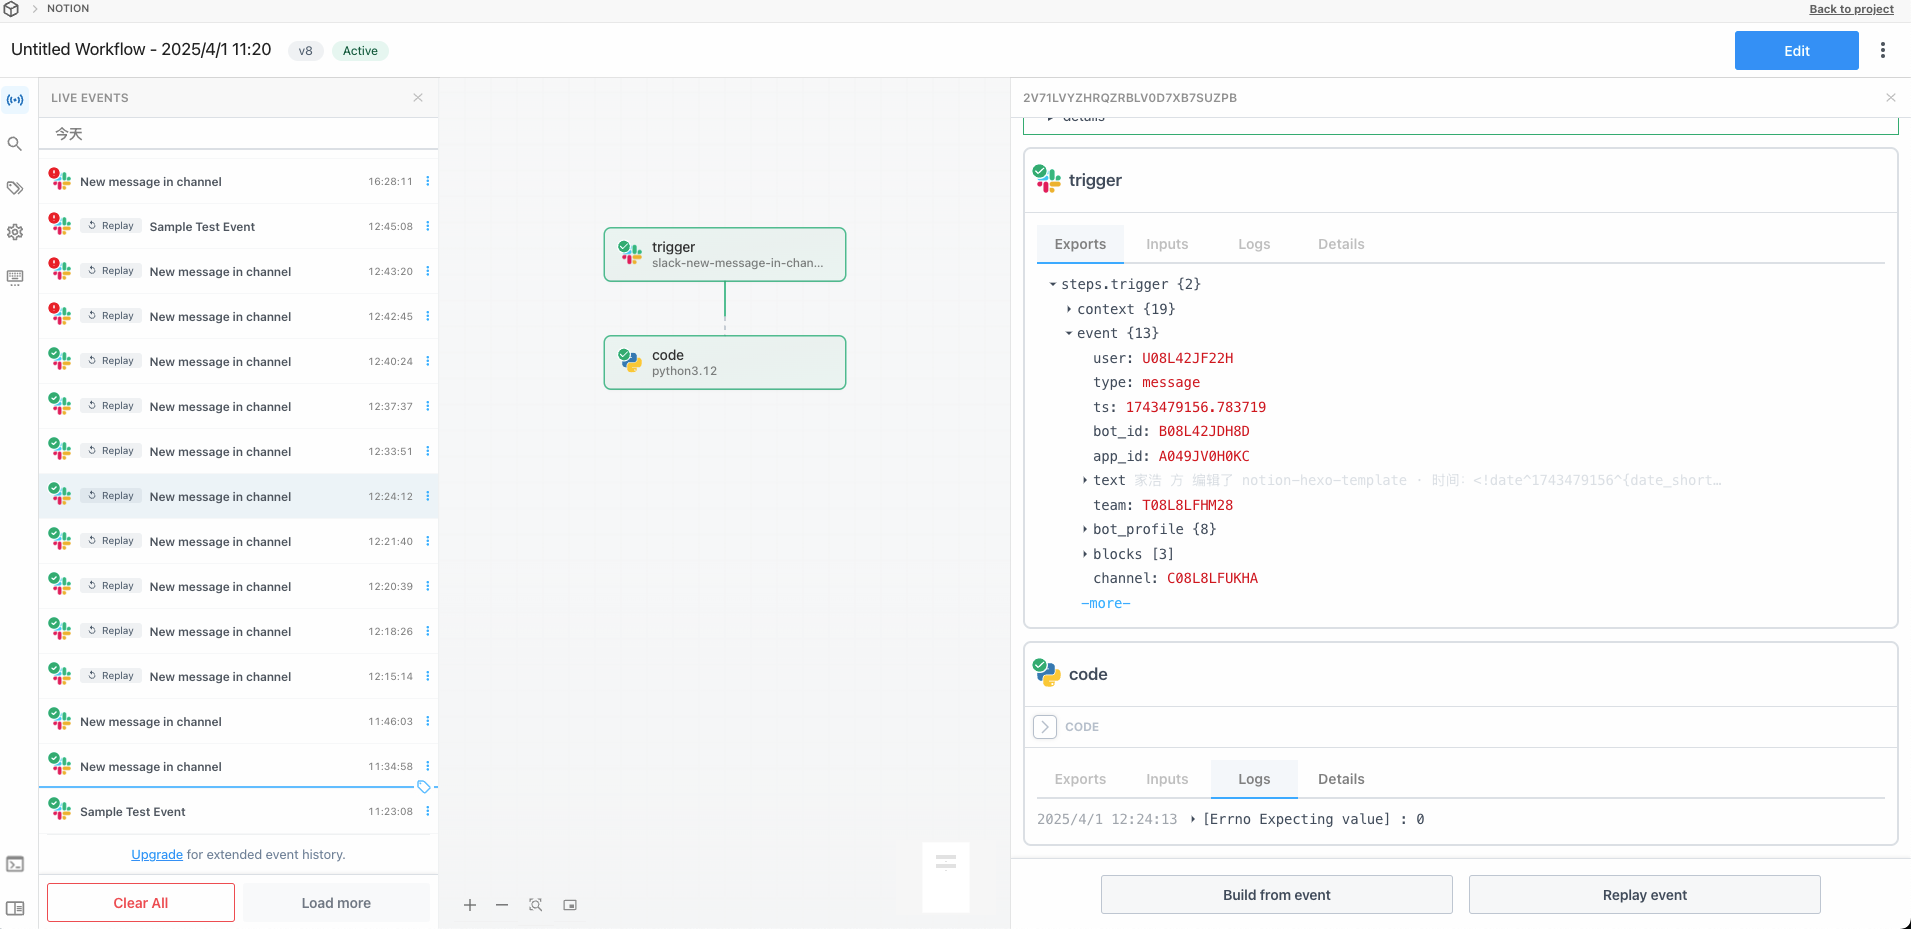Replay the 12:37:37 channel message event
Image resolution: width=1911 pixels, height=929 pixels.
click(x=111, y=406)
